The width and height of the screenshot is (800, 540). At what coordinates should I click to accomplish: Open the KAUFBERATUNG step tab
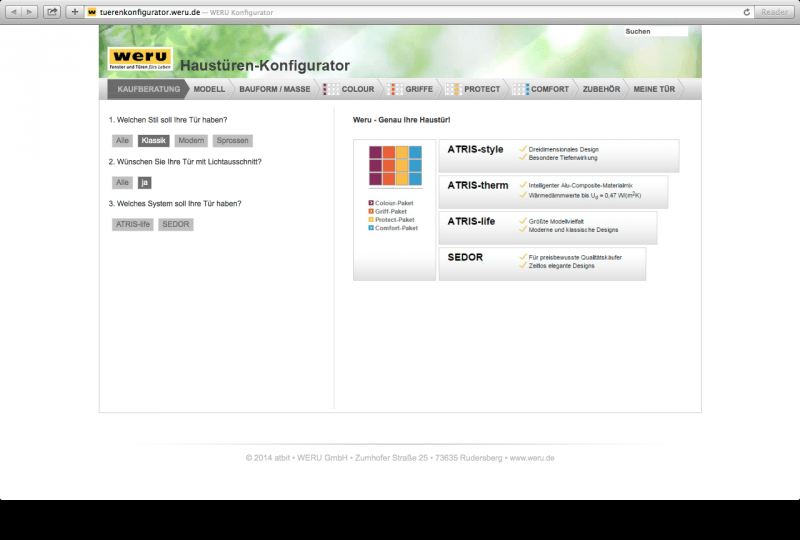click(148, 89)
